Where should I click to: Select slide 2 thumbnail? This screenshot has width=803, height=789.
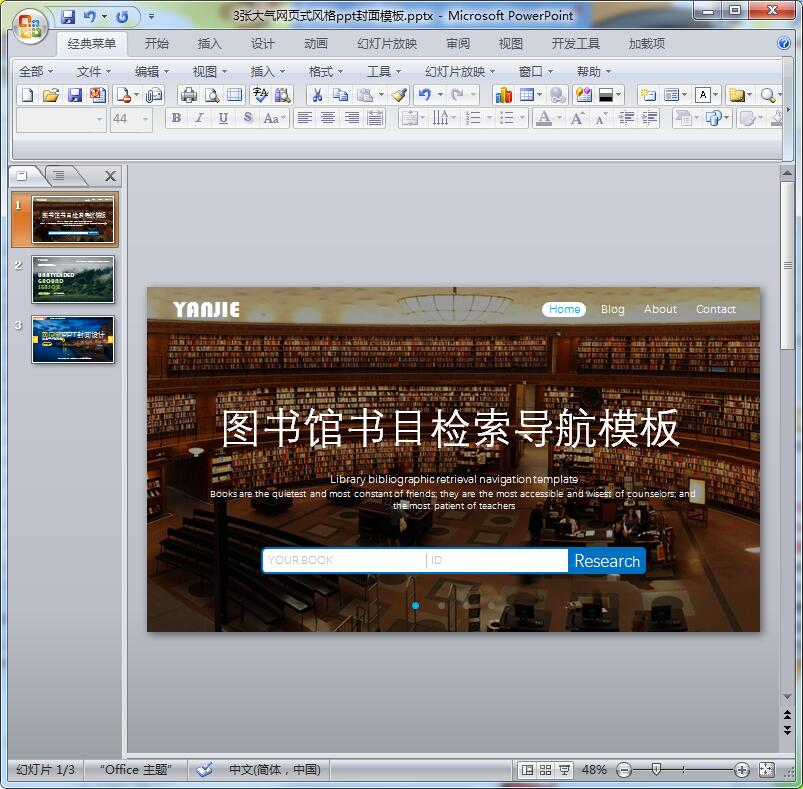[x=73, y=280]
